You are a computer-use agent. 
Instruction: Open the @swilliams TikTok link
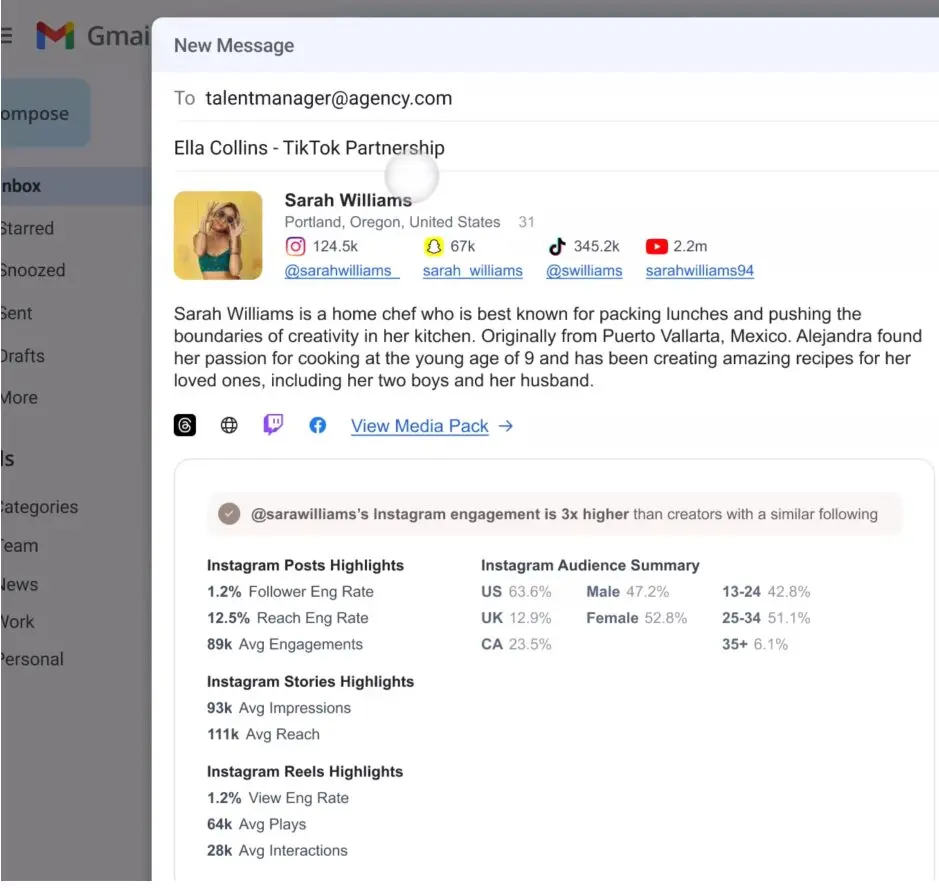(x=584, y=271)
